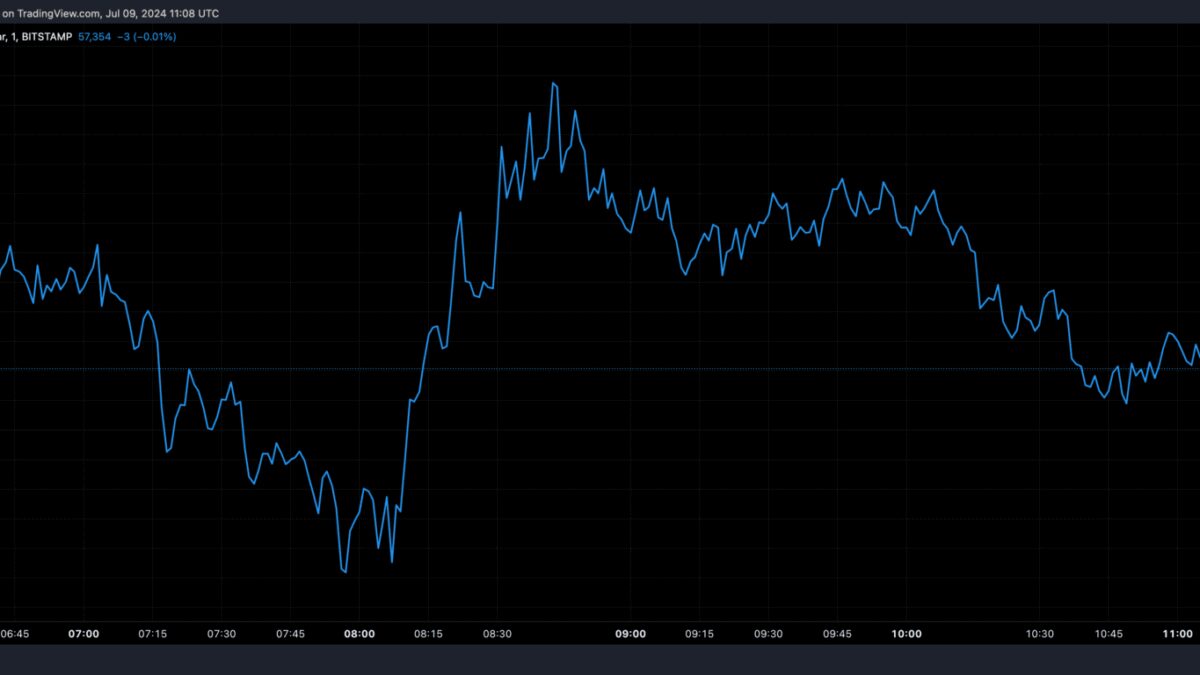Click the 07:45 time axis marker
Viewport: 1200px width, 675px height.
coord(290,634)
